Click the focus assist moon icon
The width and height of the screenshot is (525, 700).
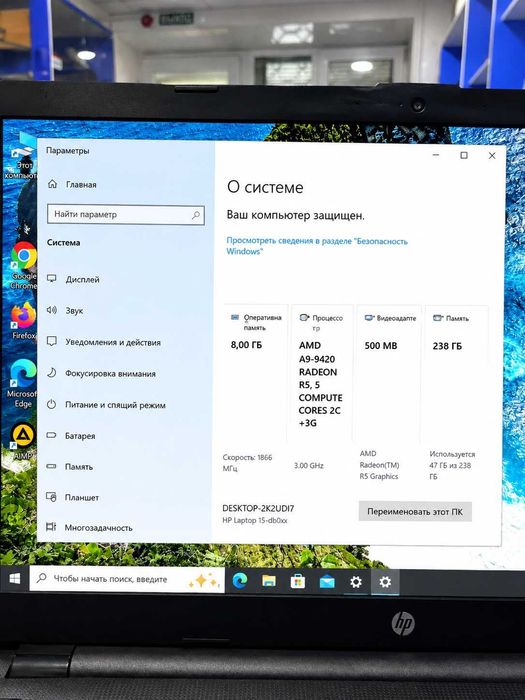52,373
